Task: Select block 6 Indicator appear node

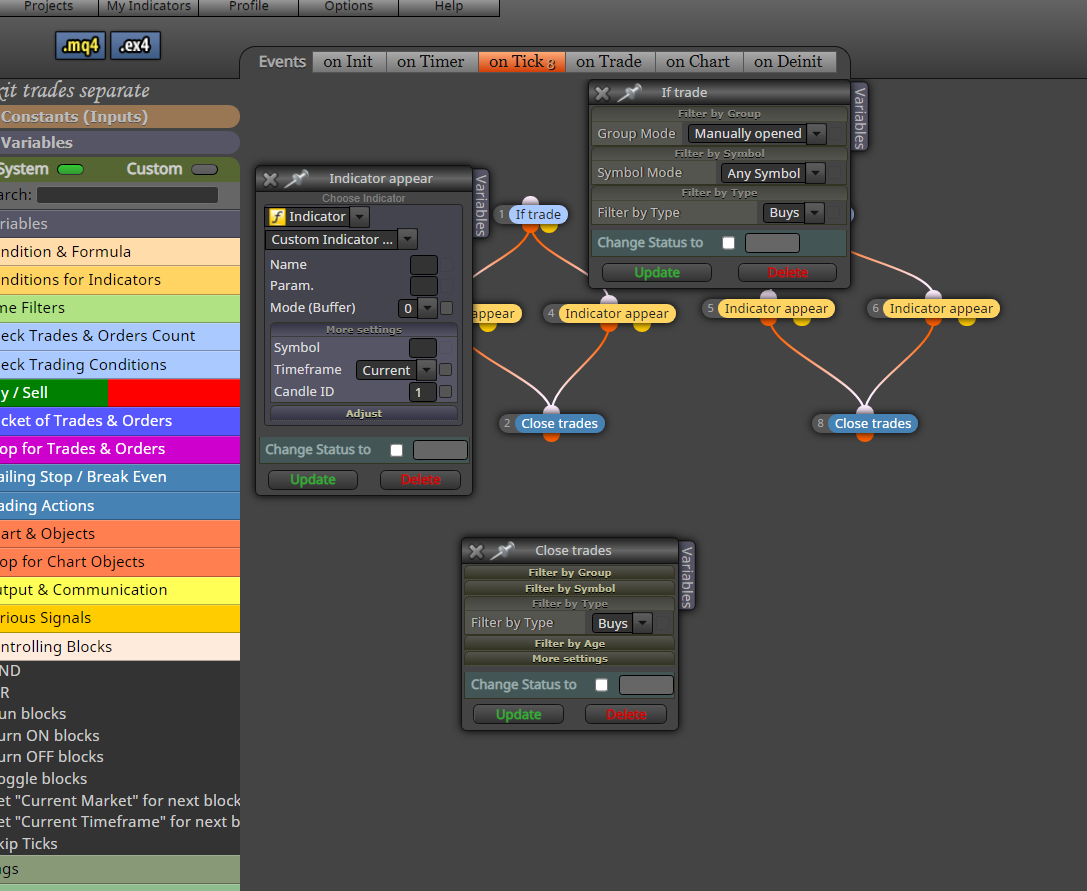Action: pos(941,309)
